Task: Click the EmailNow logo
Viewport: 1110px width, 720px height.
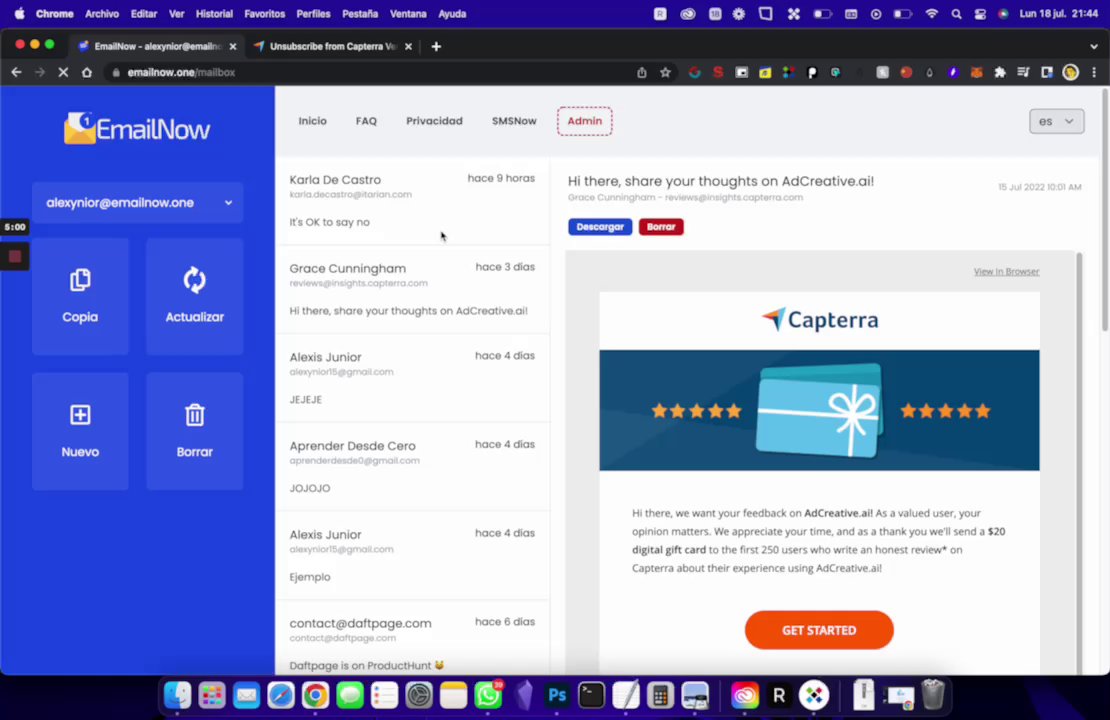Action: (137, 129)
